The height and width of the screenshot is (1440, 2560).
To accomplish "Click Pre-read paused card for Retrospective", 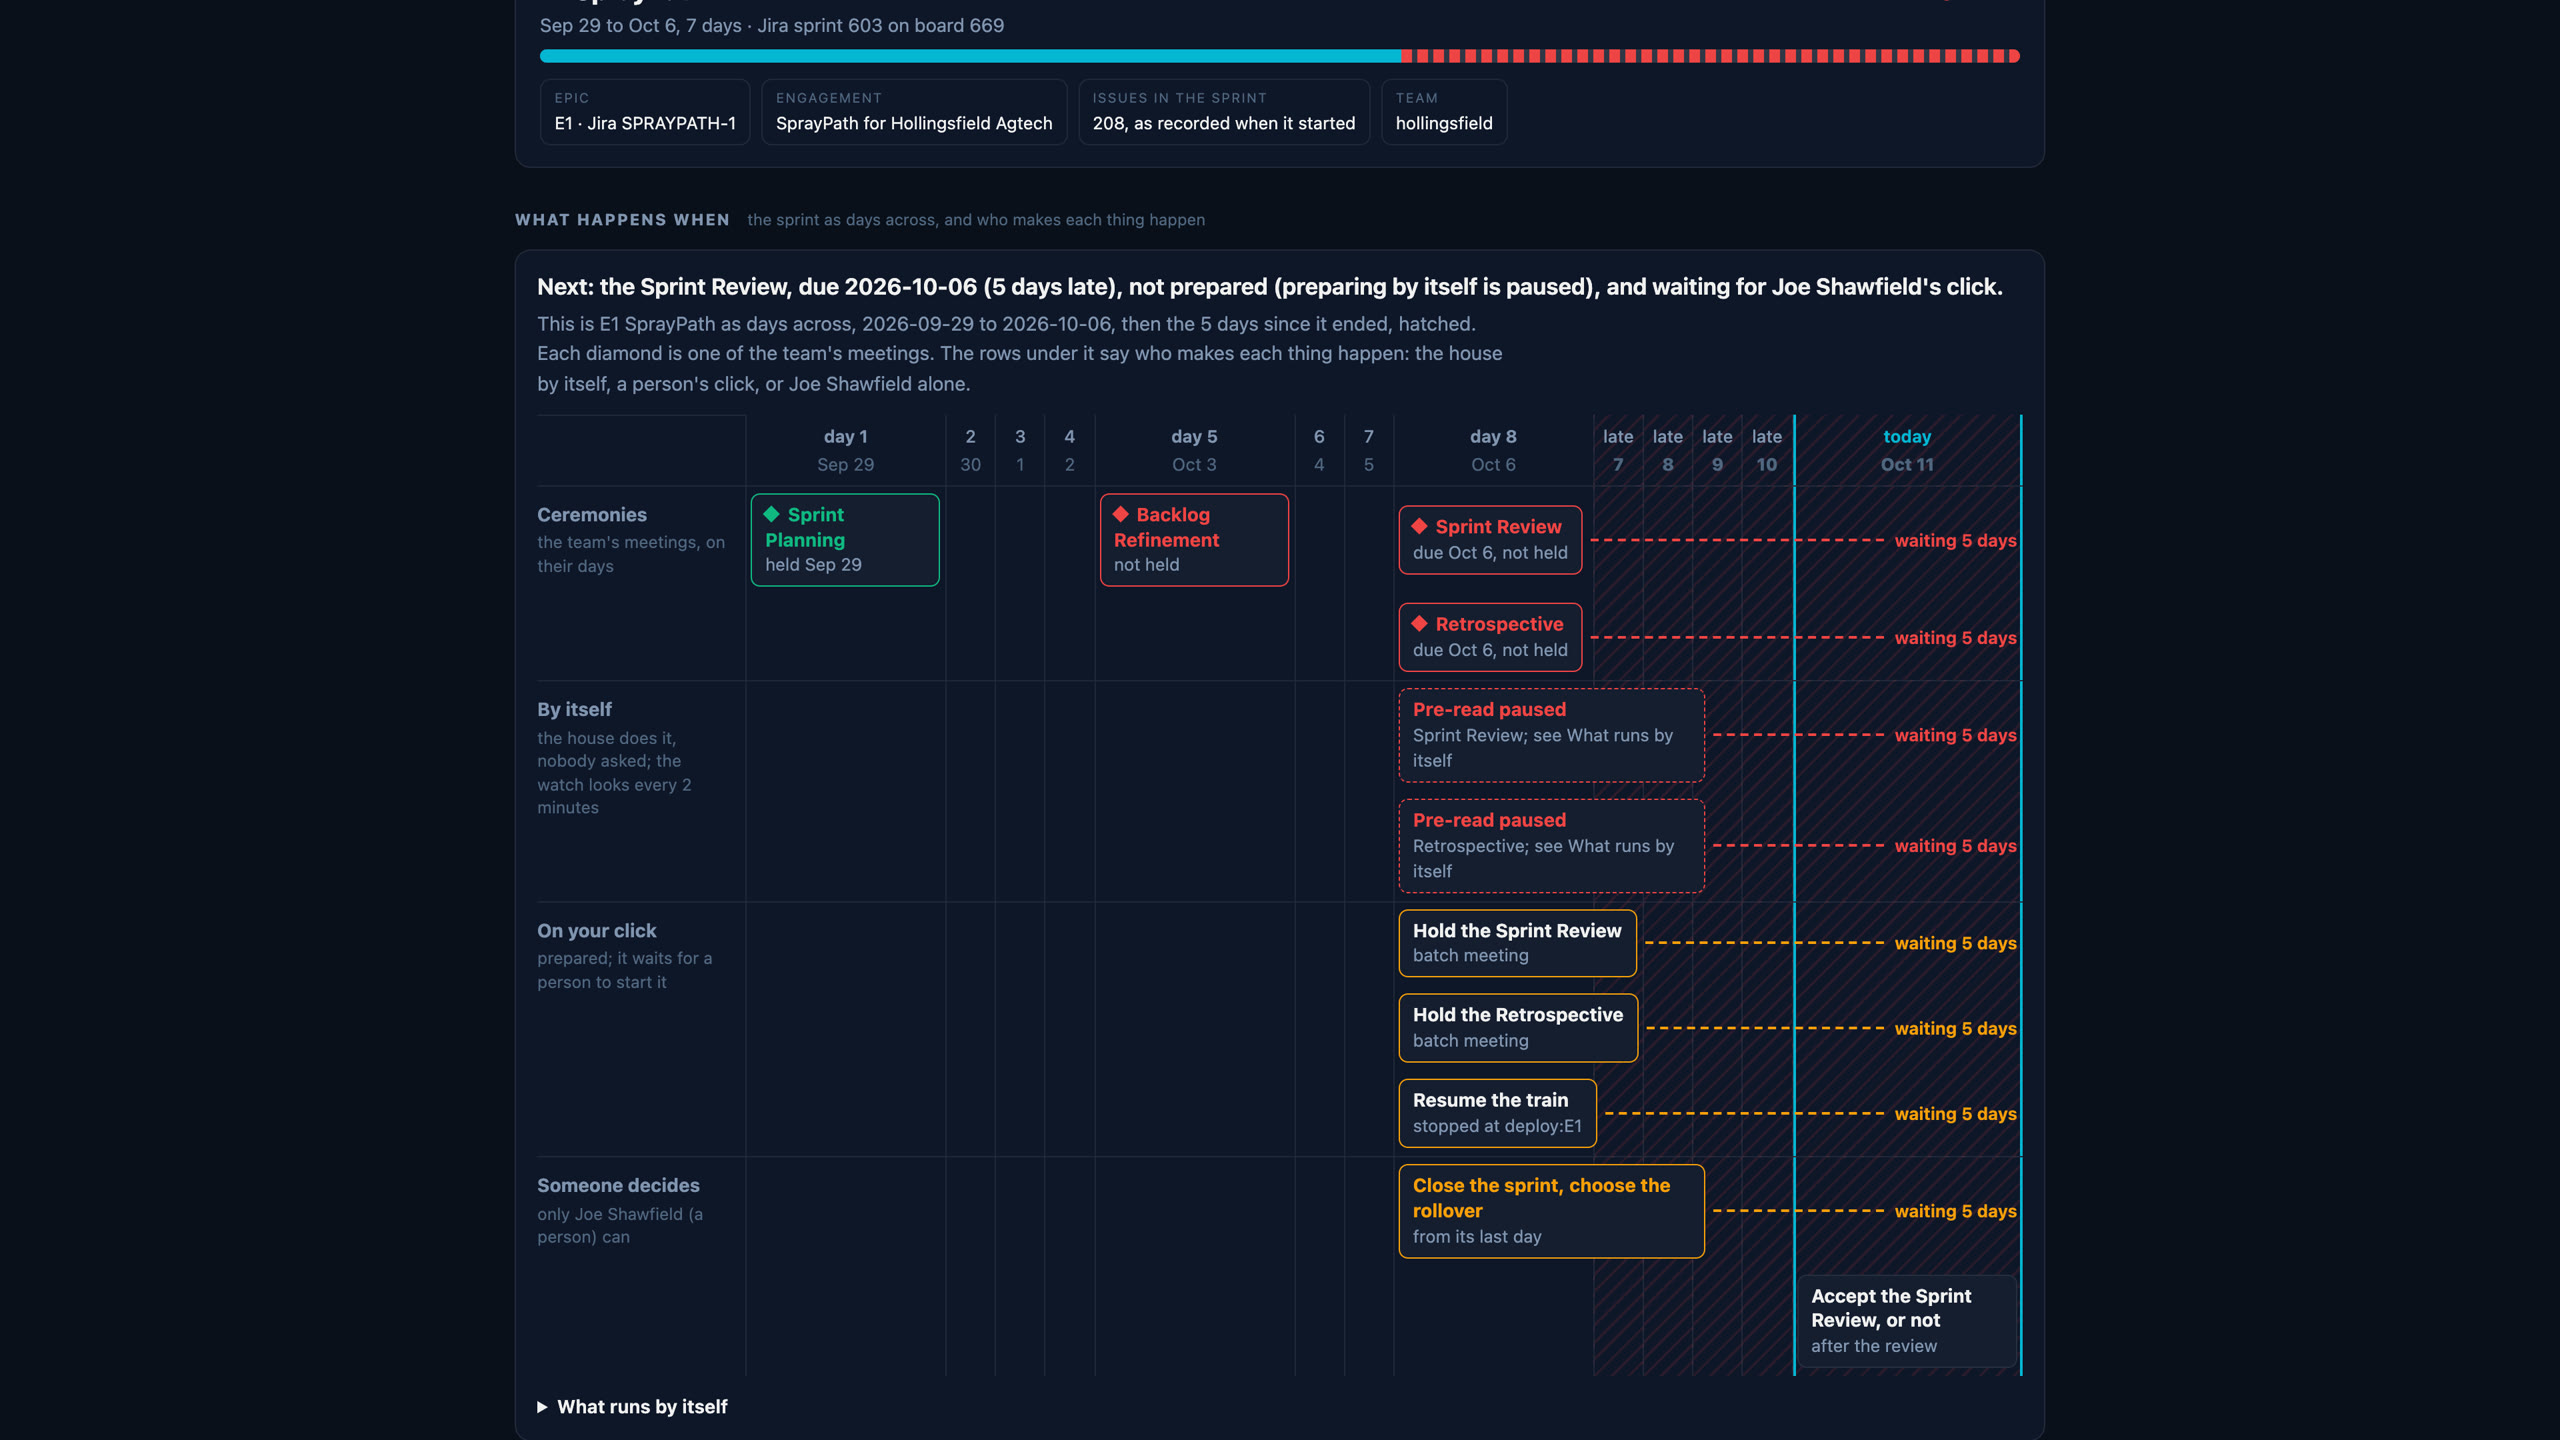I will click(x=1551, y=845).
